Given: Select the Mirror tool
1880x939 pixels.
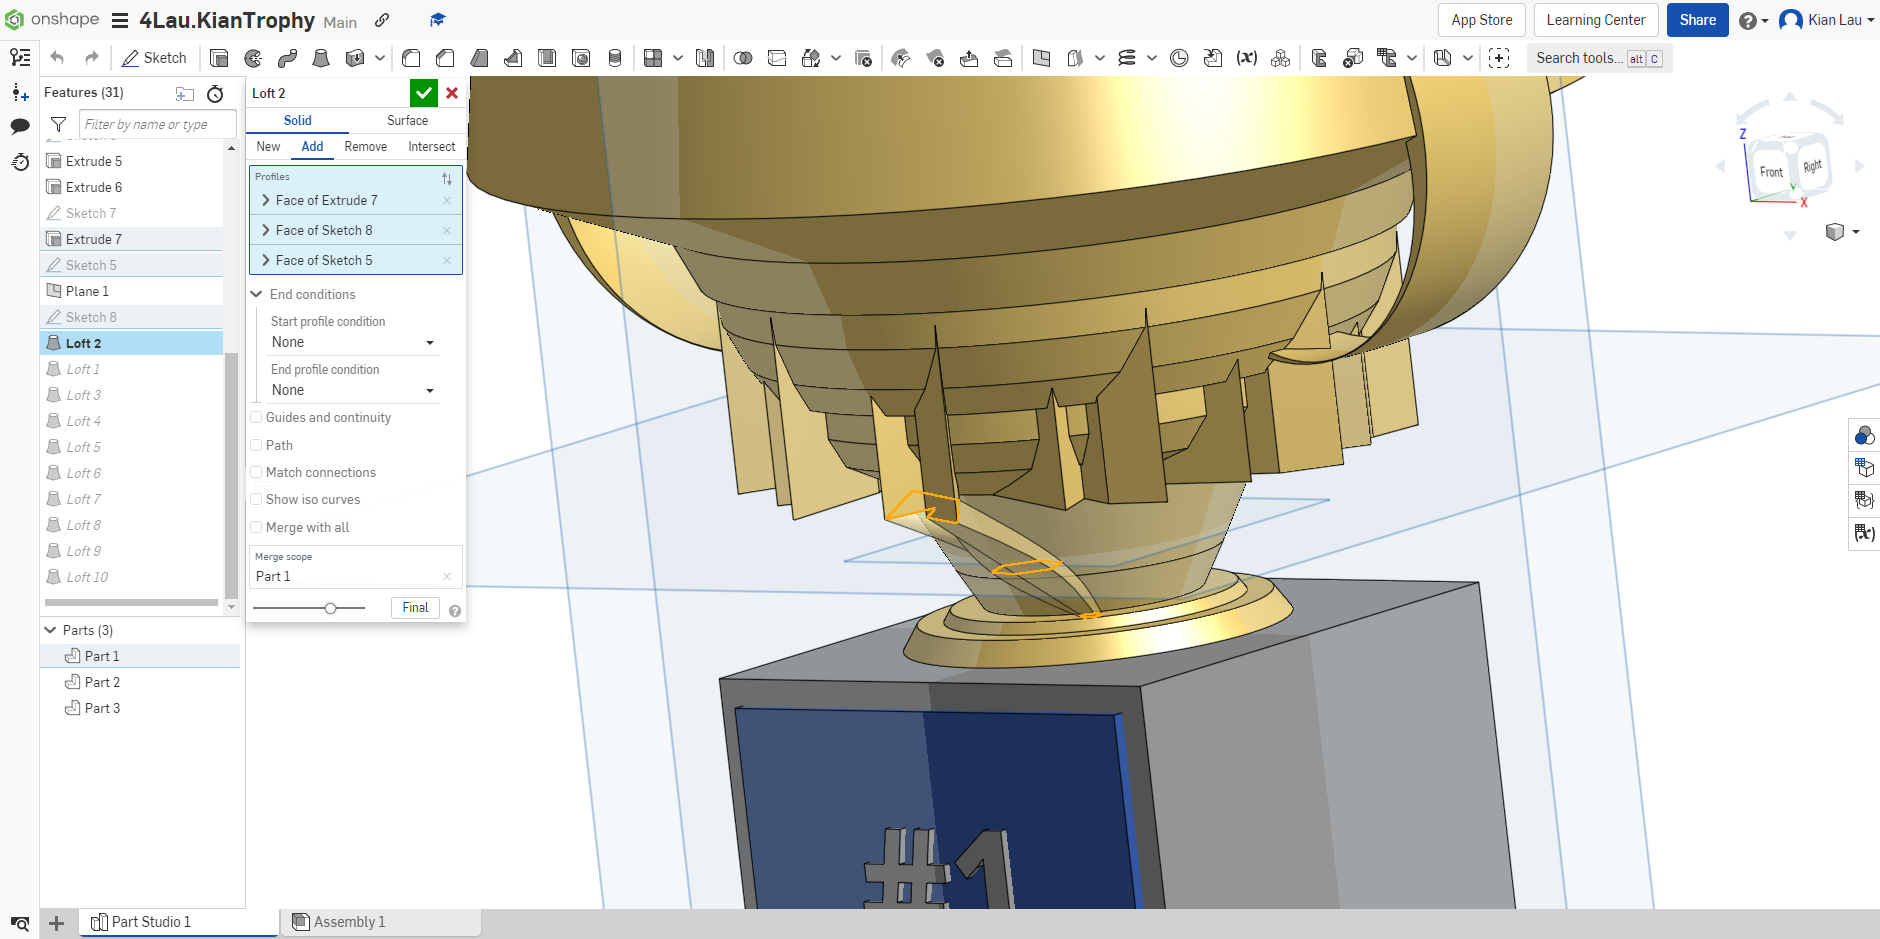Looking at the screenshot, I should tap(705, 58).
